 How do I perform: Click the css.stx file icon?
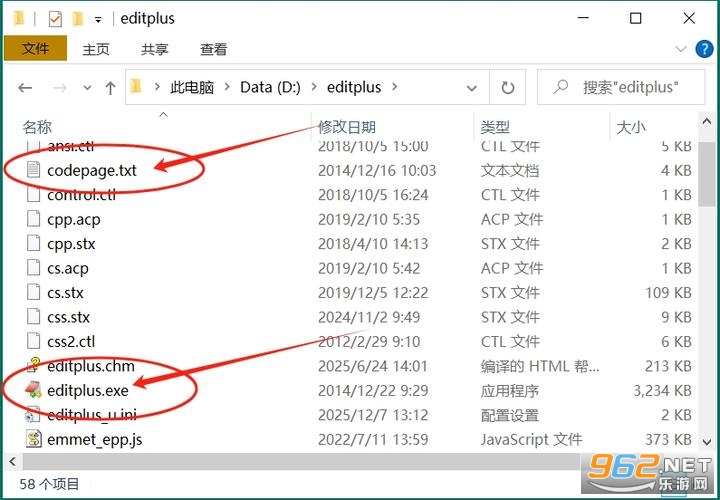33,317
